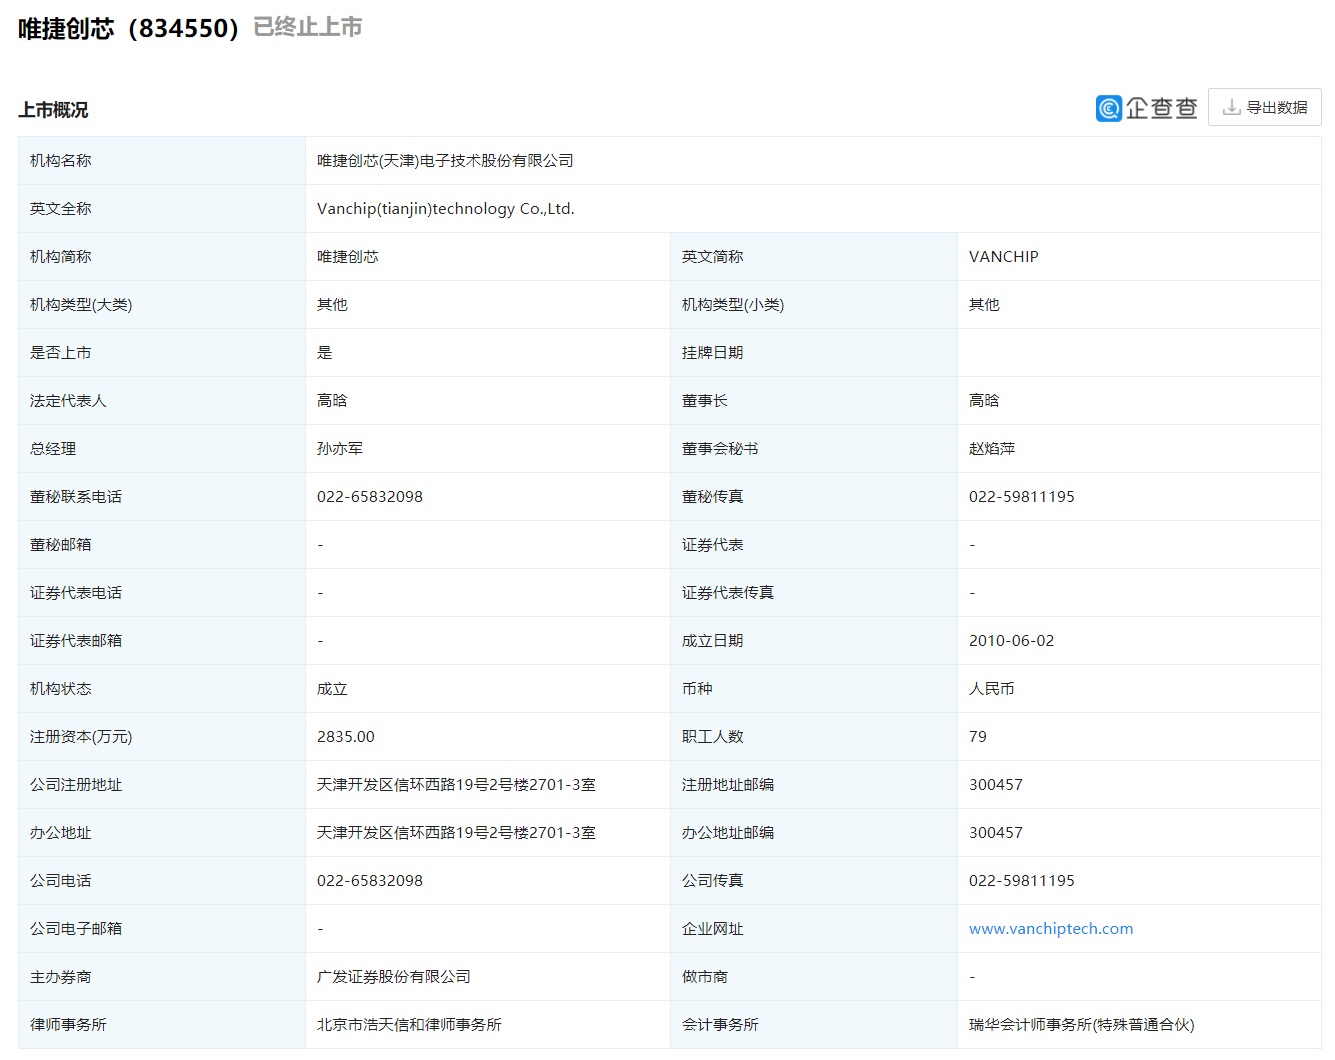Click the 币种 label

(697, 689)
